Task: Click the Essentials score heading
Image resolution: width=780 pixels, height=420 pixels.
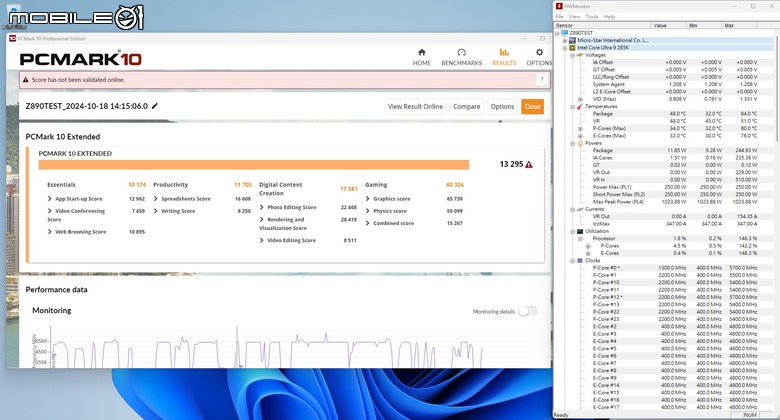Action: coord(61,185)
